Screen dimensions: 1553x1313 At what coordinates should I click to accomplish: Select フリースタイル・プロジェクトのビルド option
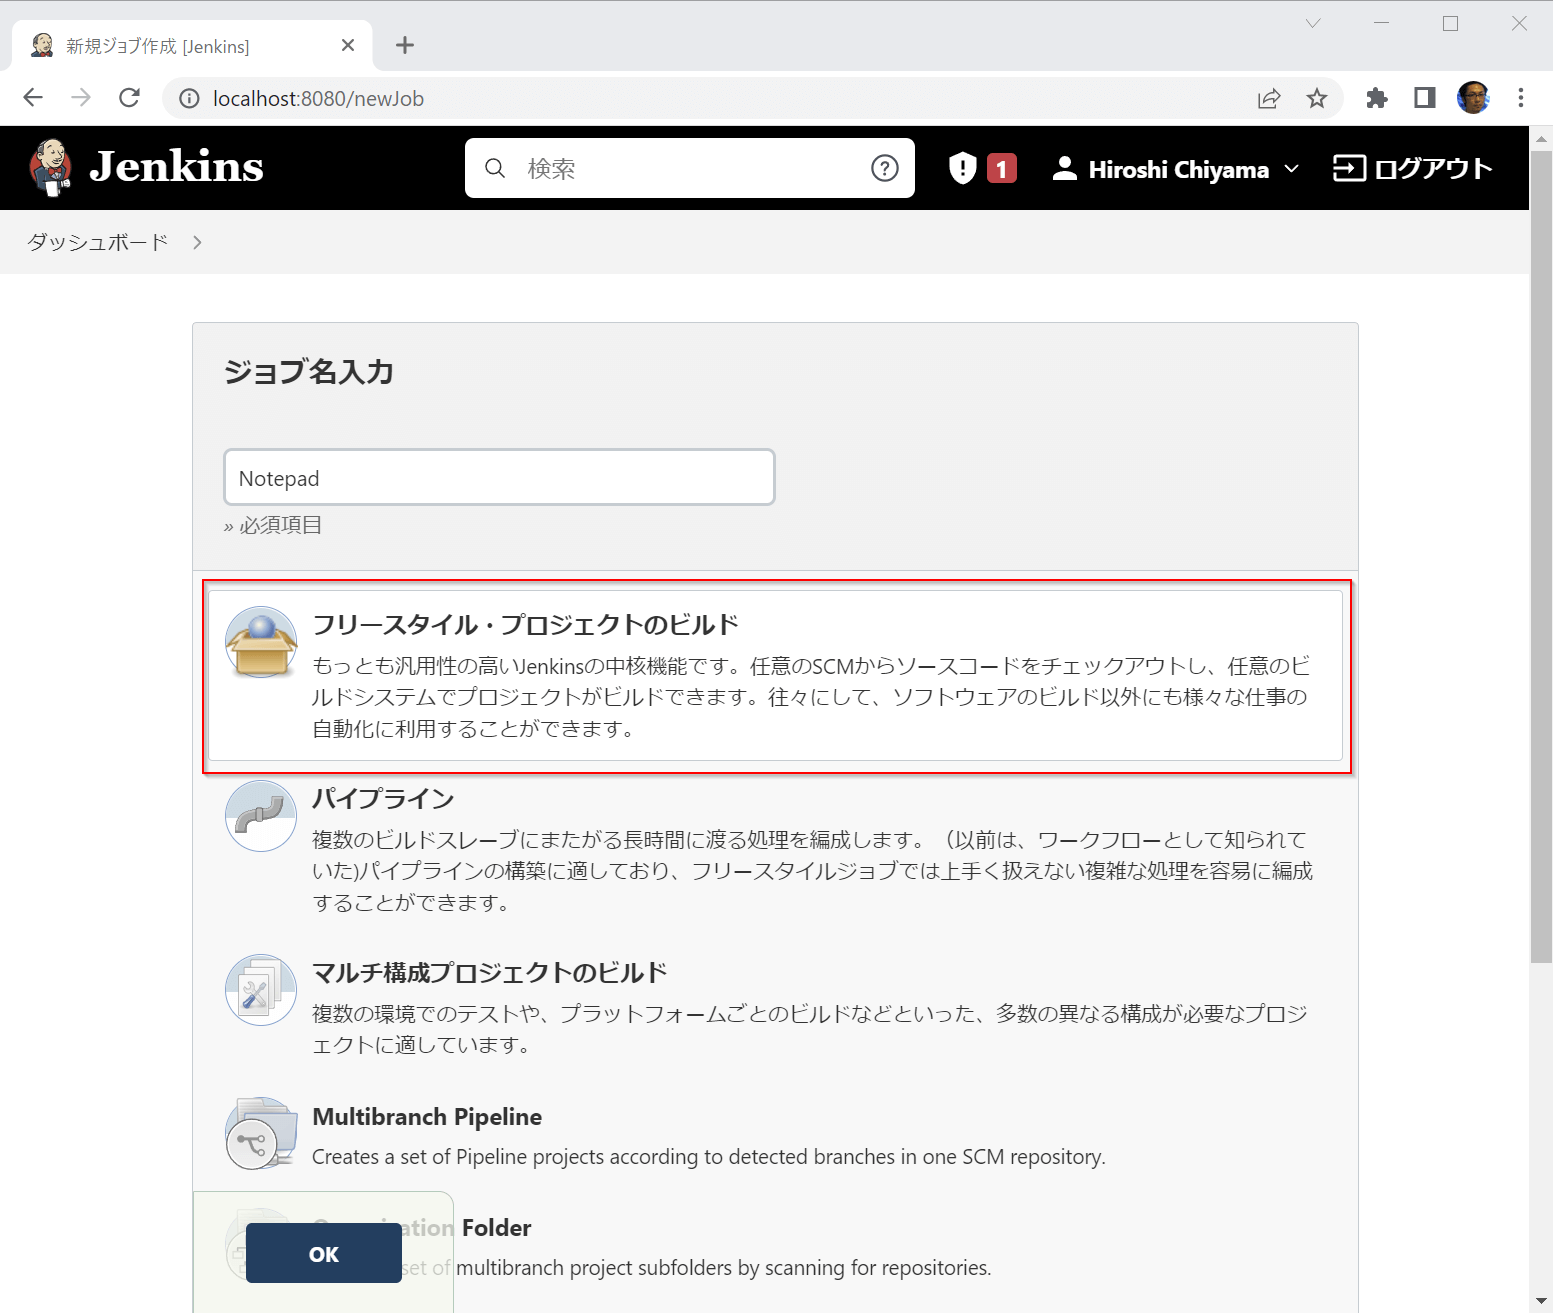click(x=775, y=676)
